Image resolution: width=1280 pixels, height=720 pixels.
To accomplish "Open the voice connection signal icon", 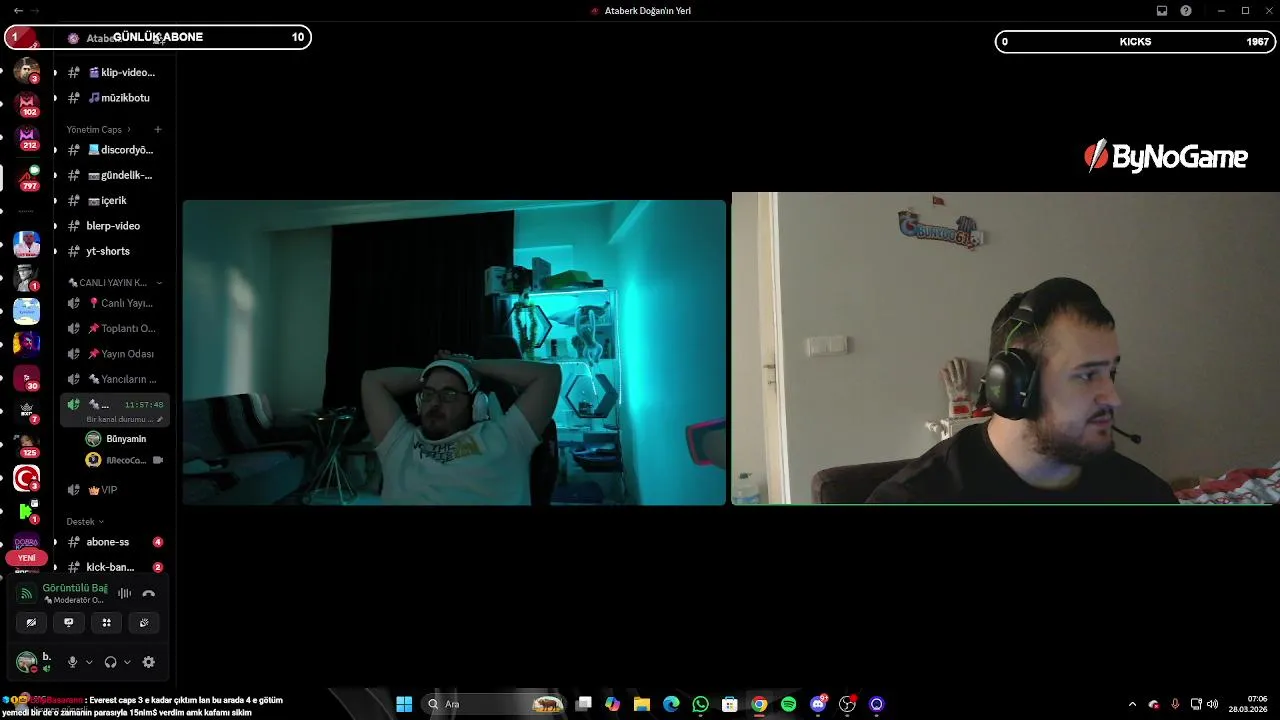I will point(27,593).
